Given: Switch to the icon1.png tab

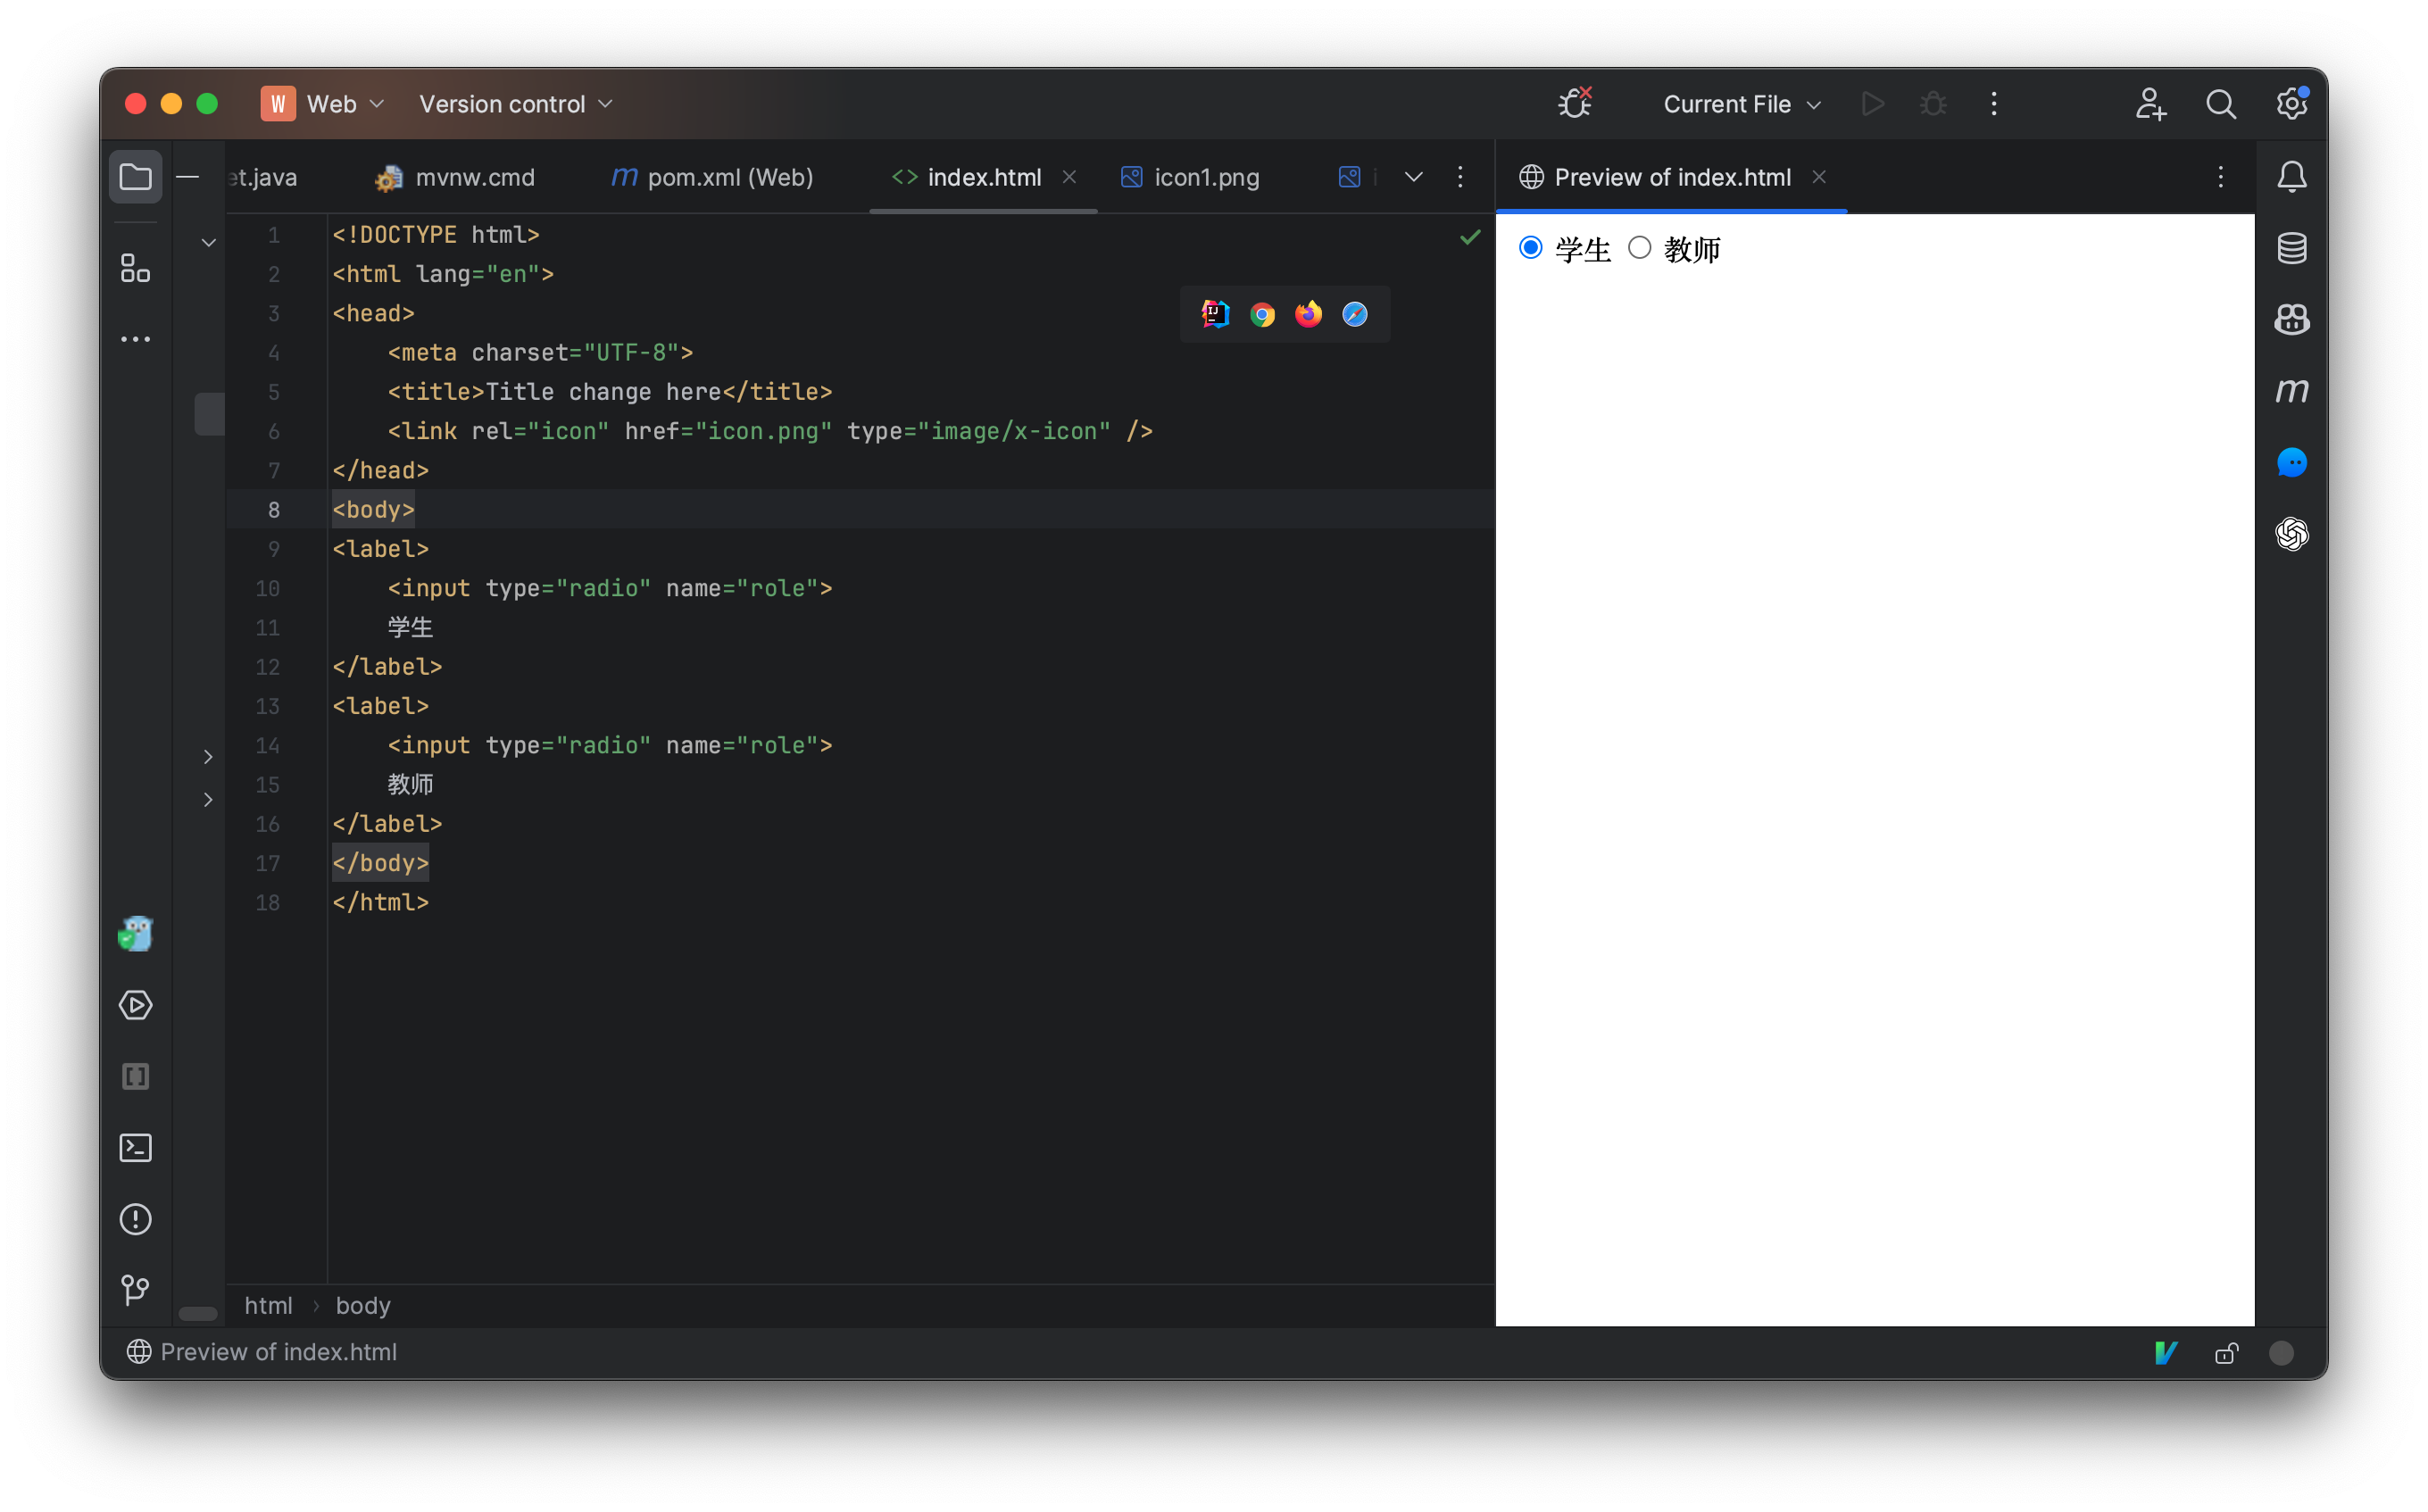Looking at the screenshot, I should click(x=1190, y=177).
